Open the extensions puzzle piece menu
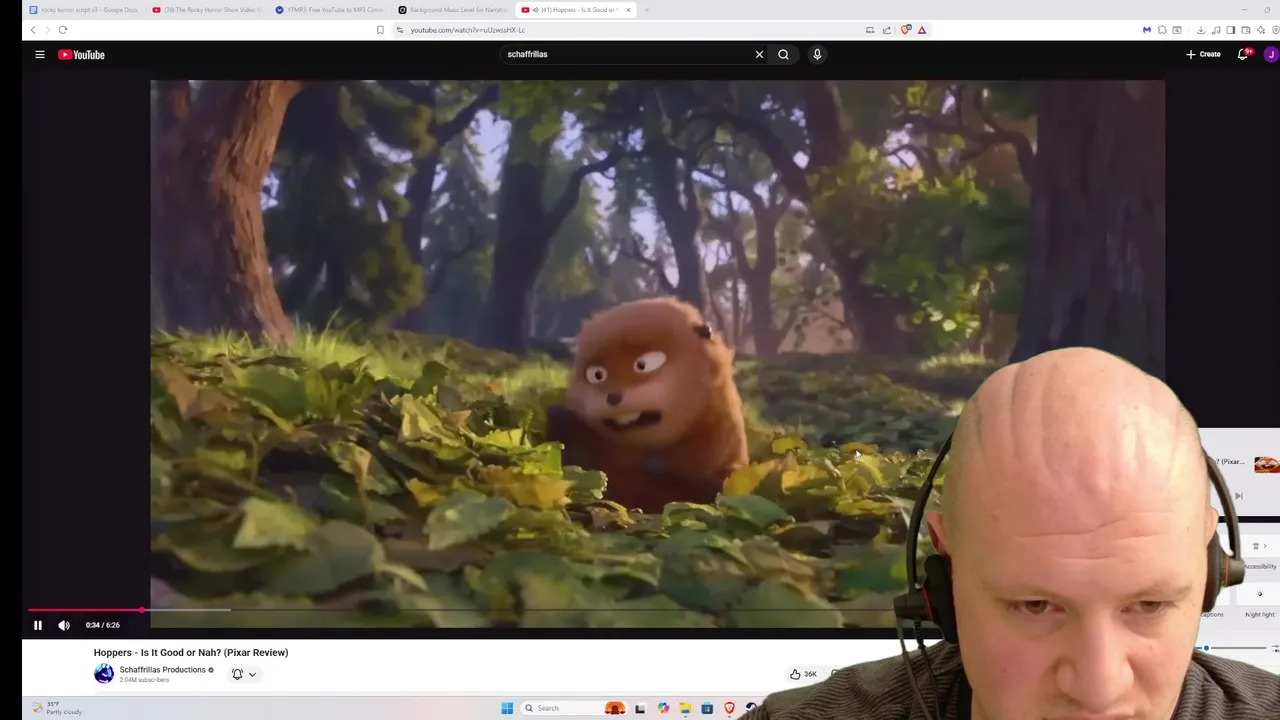The width and height of the screenshot is (1280, 720). pyautogui.click(x=1162, y=30)
